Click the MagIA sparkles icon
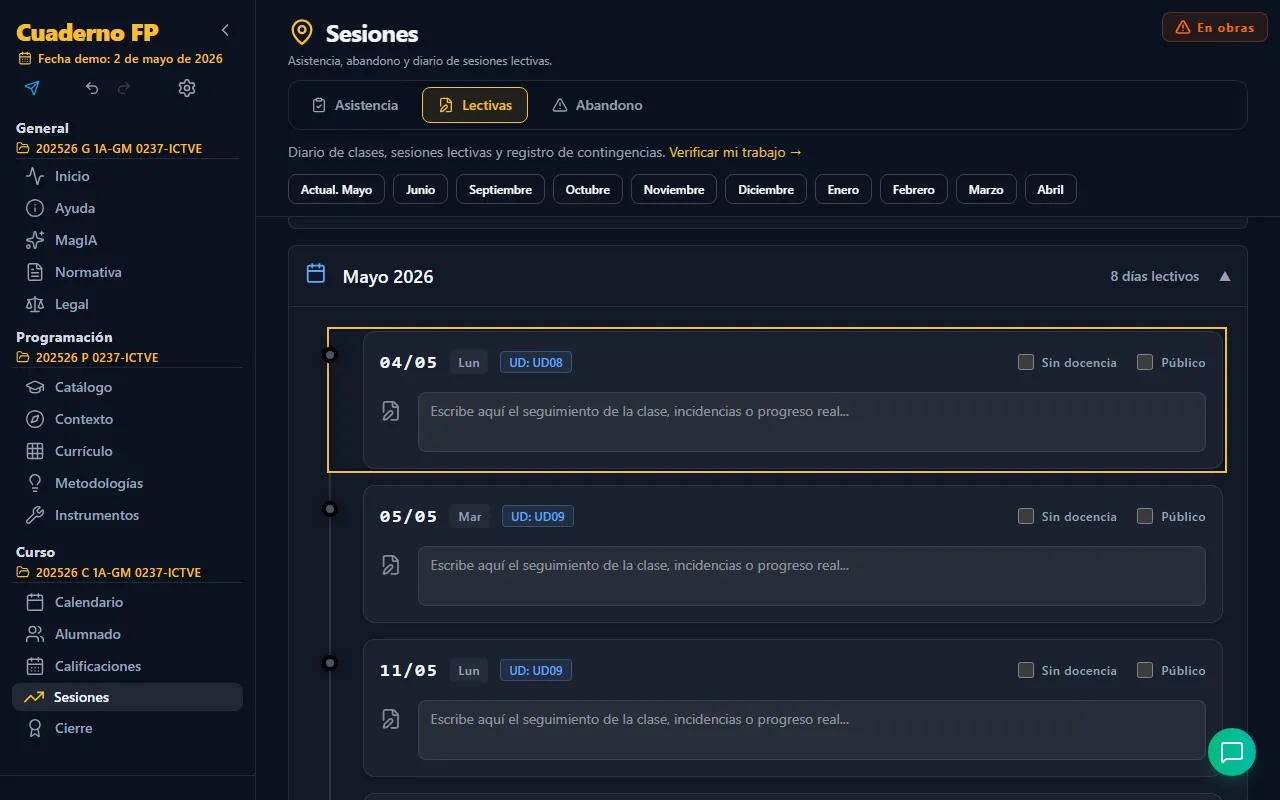 pyautogui.click(x=35, y=240)
